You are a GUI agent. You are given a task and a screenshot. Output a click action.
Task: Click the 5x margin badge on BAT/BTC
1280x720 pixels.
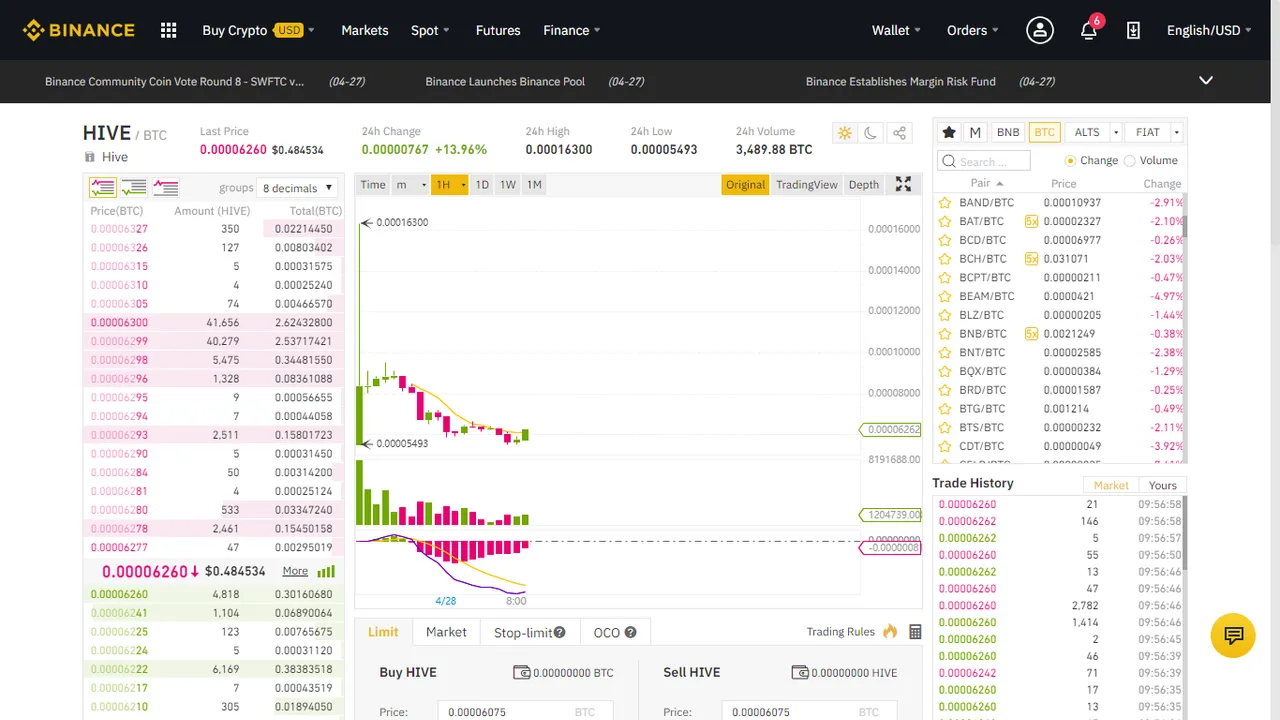(x=1031, y=222)
